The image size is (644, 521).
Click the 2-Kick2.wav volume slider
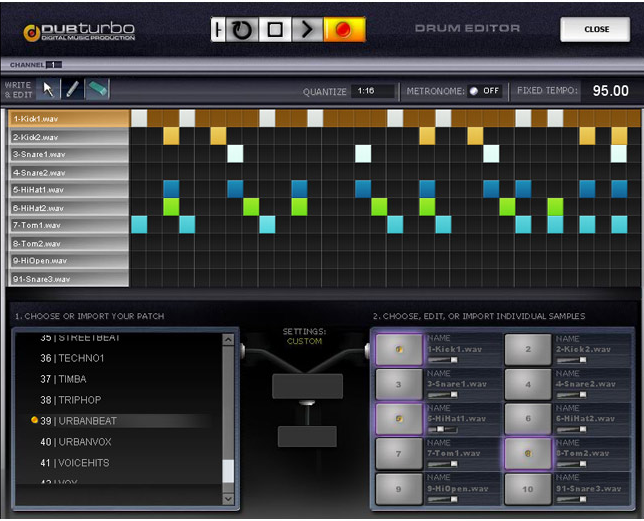[x=572, y=360]
